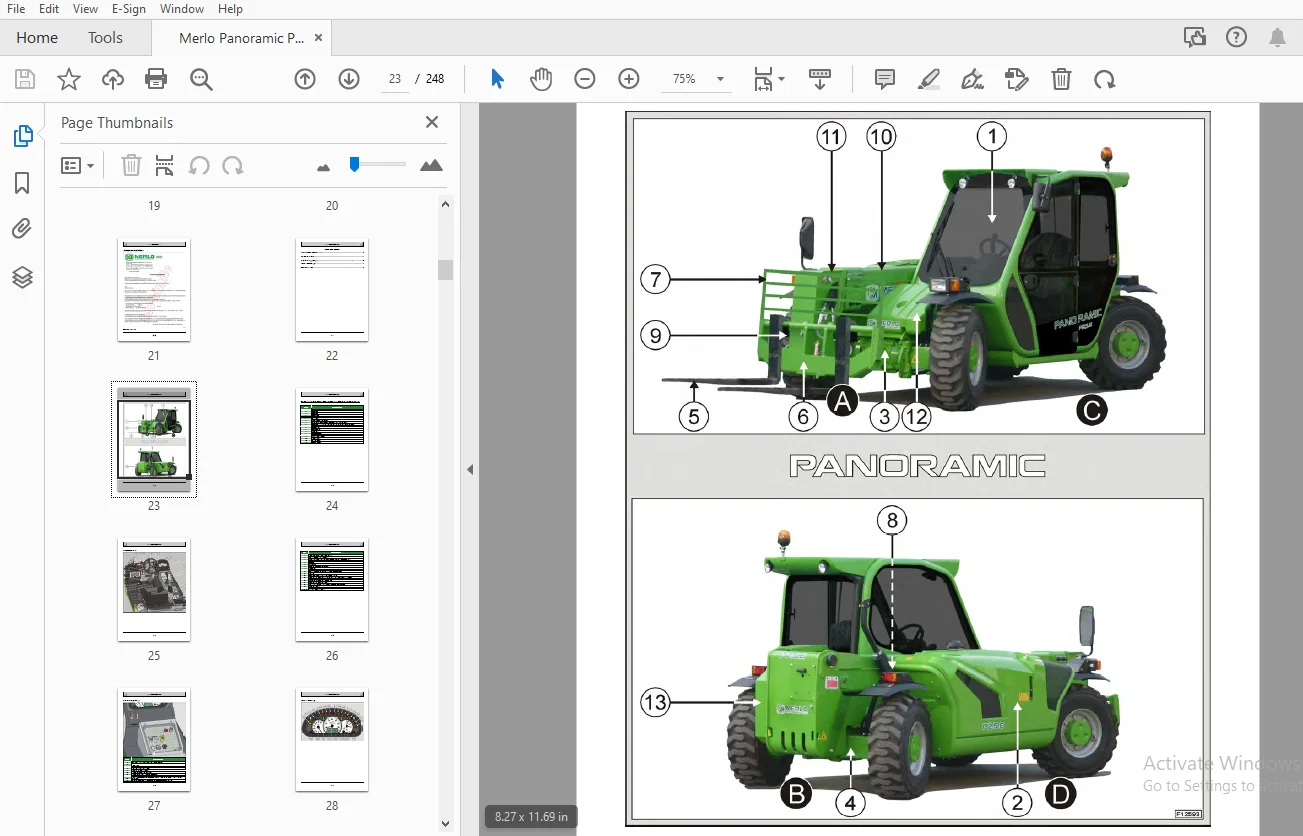Open the Window menu
Image resolution: width=1303 pixels, height=836 pixels.
(x=182, y=9)
